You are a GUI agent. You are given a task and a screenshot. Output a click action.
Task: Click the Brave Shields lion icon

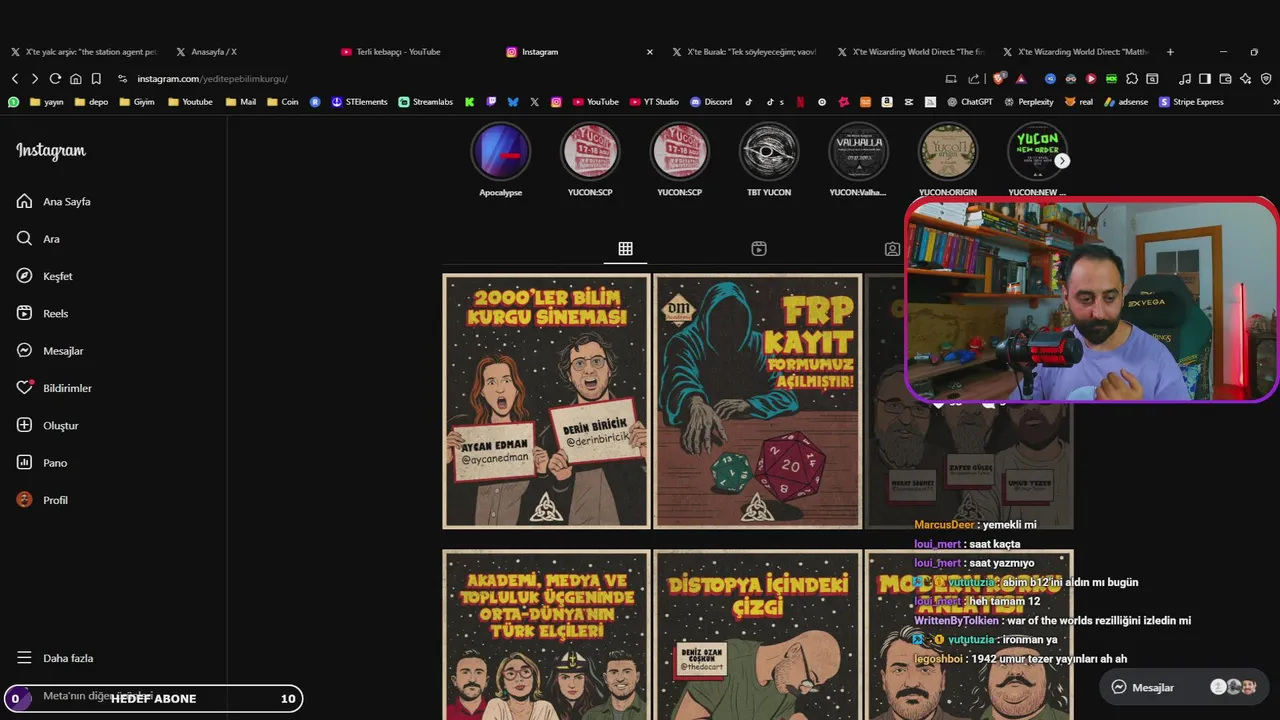click(999, 79)
